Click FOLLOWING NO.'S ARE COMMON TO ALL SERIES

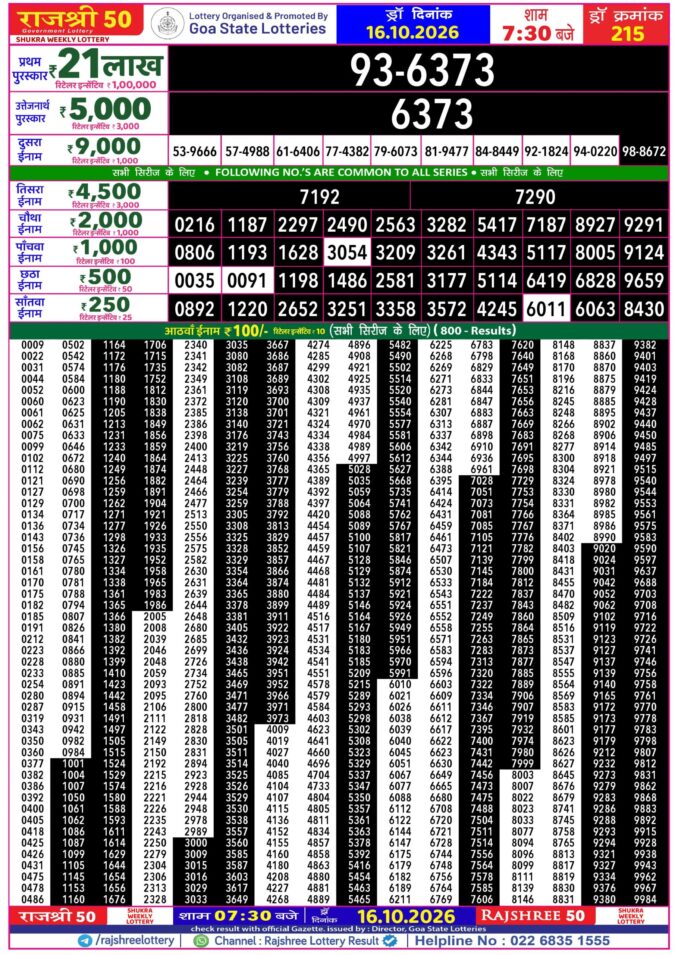[x=341, y=172]
